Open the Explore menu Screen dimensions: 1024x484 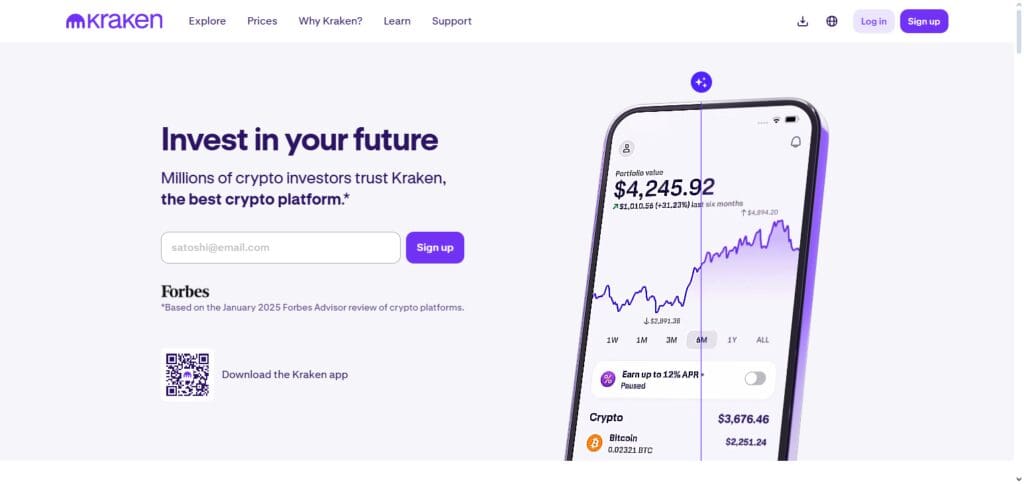click(x=207, y=21)
